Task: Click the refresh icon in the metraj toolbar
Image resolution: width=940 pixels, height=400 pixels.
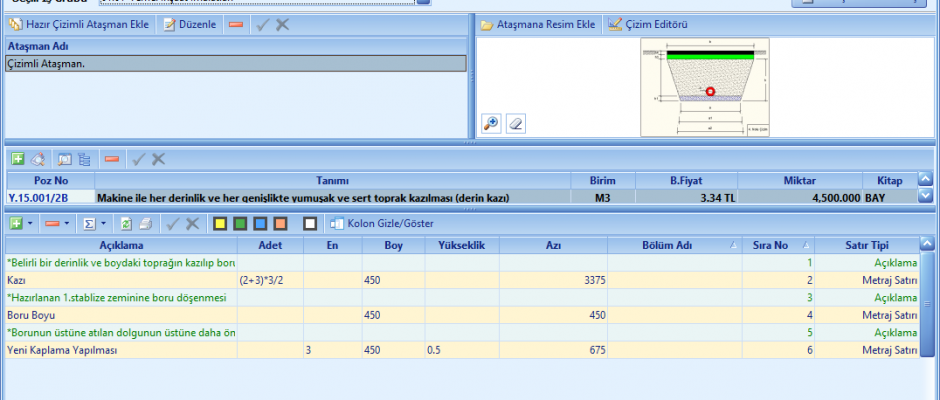Action: click(126, 223)
